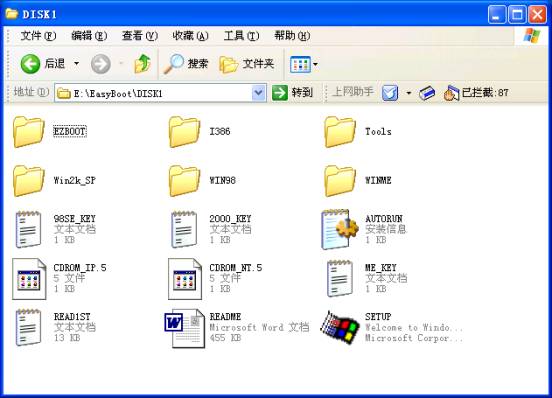
Task: Click the WINME name label
Action: [x=378, y=181]
